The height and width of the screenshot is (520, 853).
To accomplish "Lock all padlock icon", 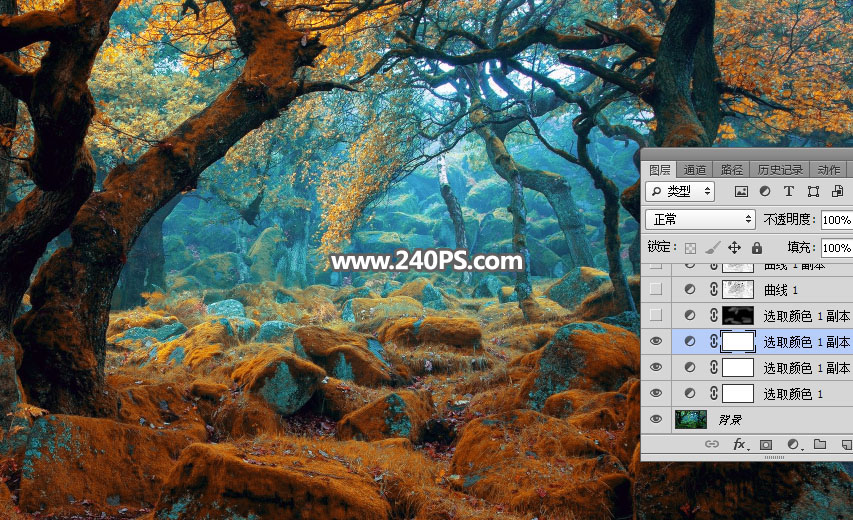I will [x=757, y=248].
